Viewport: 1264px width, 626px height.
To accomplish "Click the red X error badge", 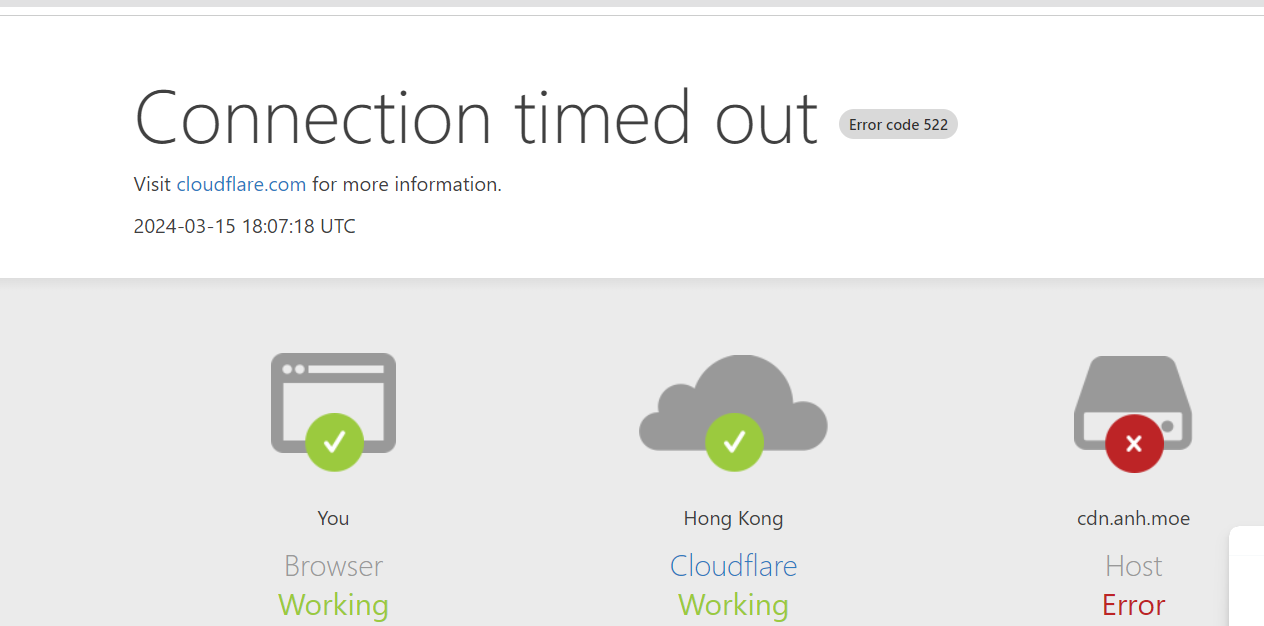I will tap(1134, 443).
